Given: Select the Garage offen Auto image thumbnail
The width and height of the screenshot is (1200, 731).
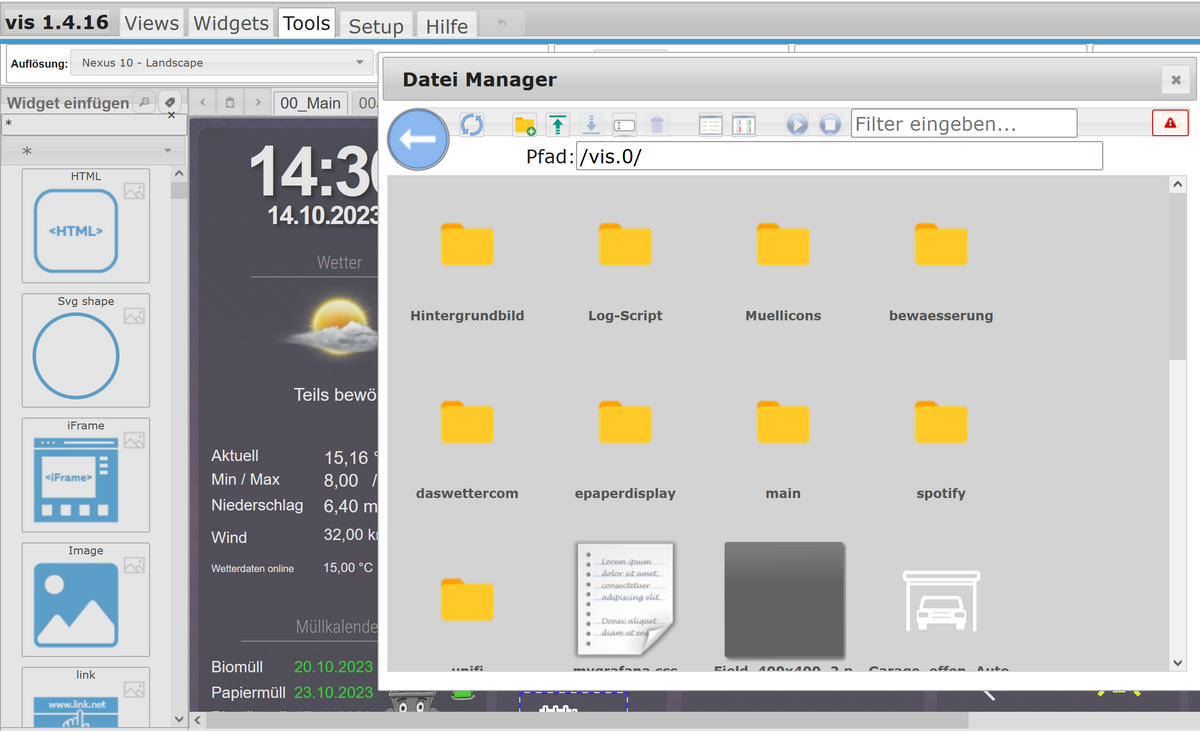Looking at the screenshot, I should pyautogui.click(x=941, y=603).
